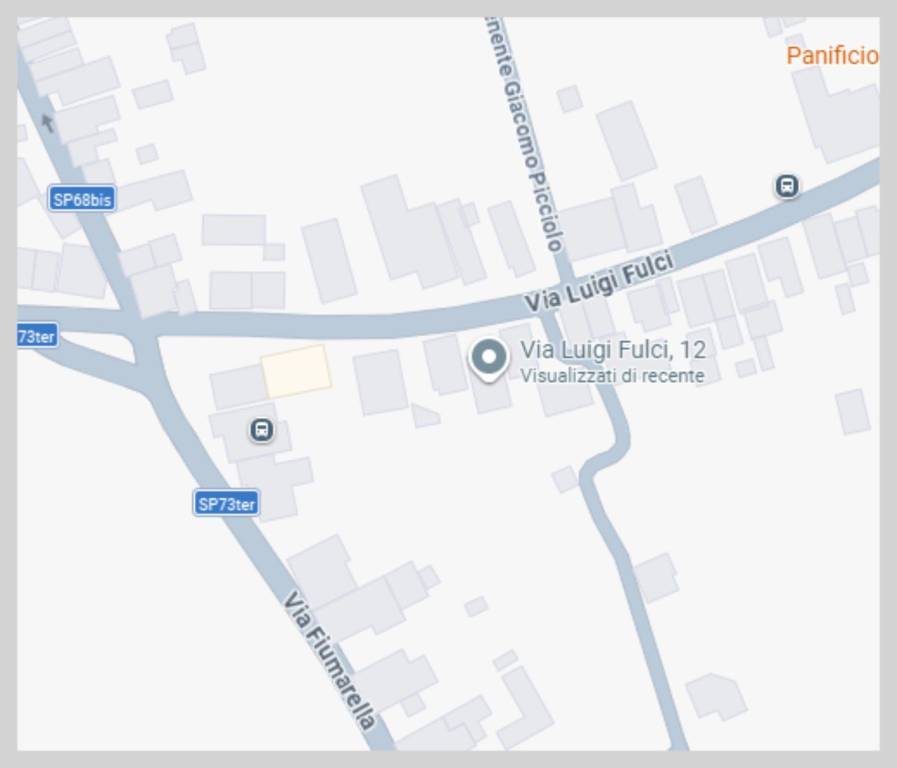Click the SP73ter road shield on Via Fiumarella

227,503
